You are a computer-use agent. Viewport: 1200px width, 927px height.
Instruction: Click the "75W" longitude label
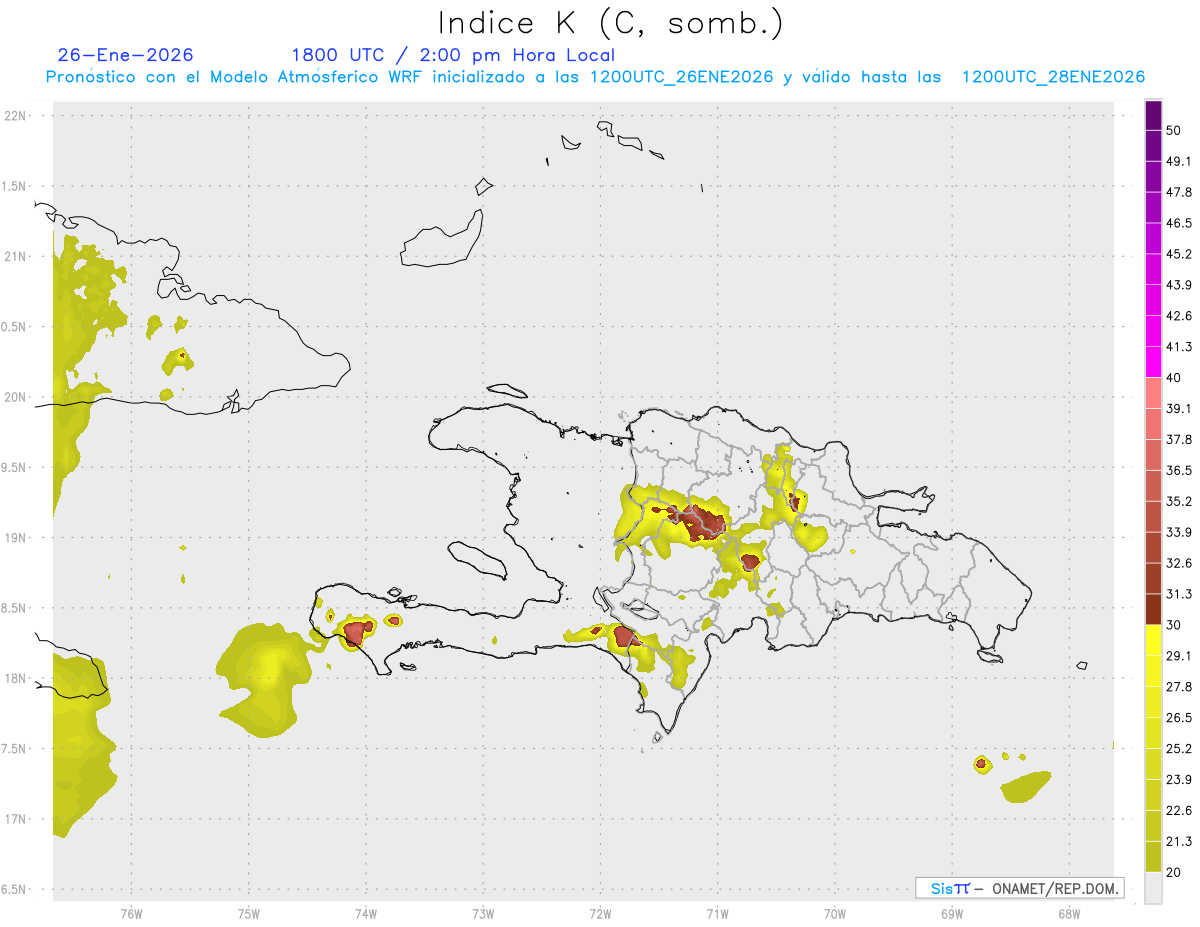pyautogui.click(x=248, y=913)
